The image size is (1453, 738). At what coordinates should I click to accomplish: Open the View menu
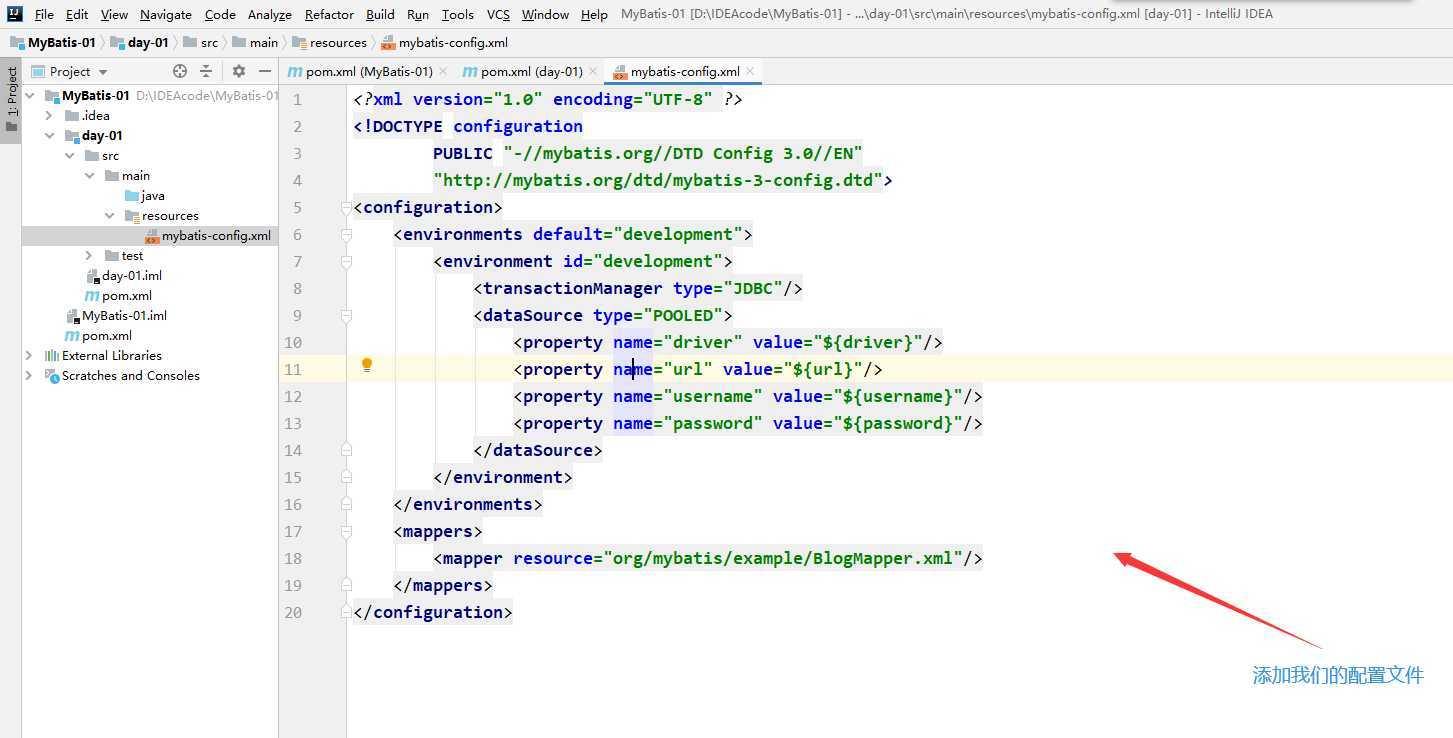[x=114, y=14]
